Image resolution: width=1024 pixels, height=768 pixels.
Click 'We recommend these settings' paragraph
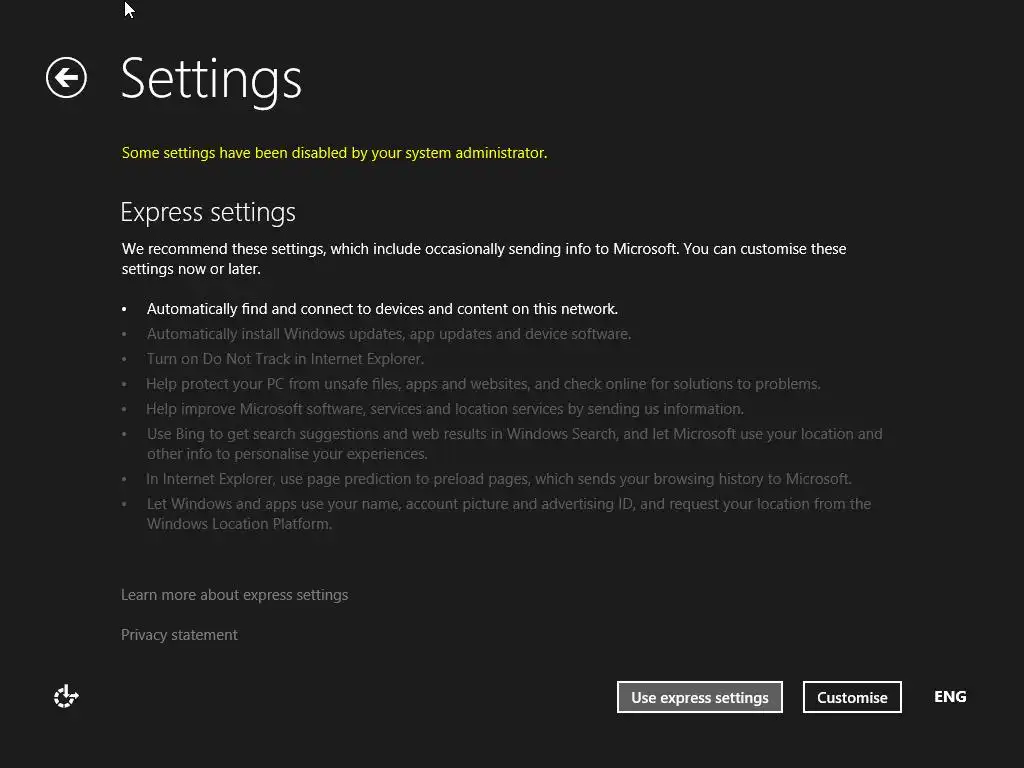[x=484, y=259]
